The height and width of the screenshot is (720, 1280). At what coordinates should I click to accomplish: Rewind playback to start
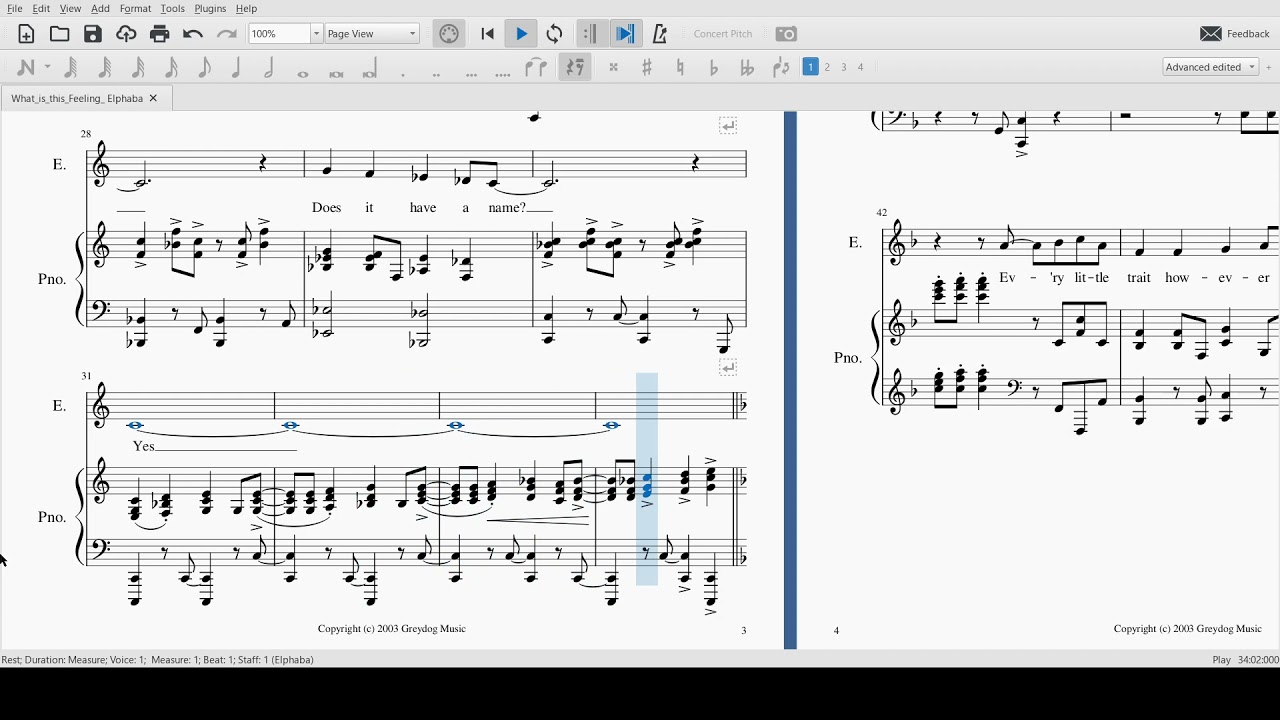488,34
